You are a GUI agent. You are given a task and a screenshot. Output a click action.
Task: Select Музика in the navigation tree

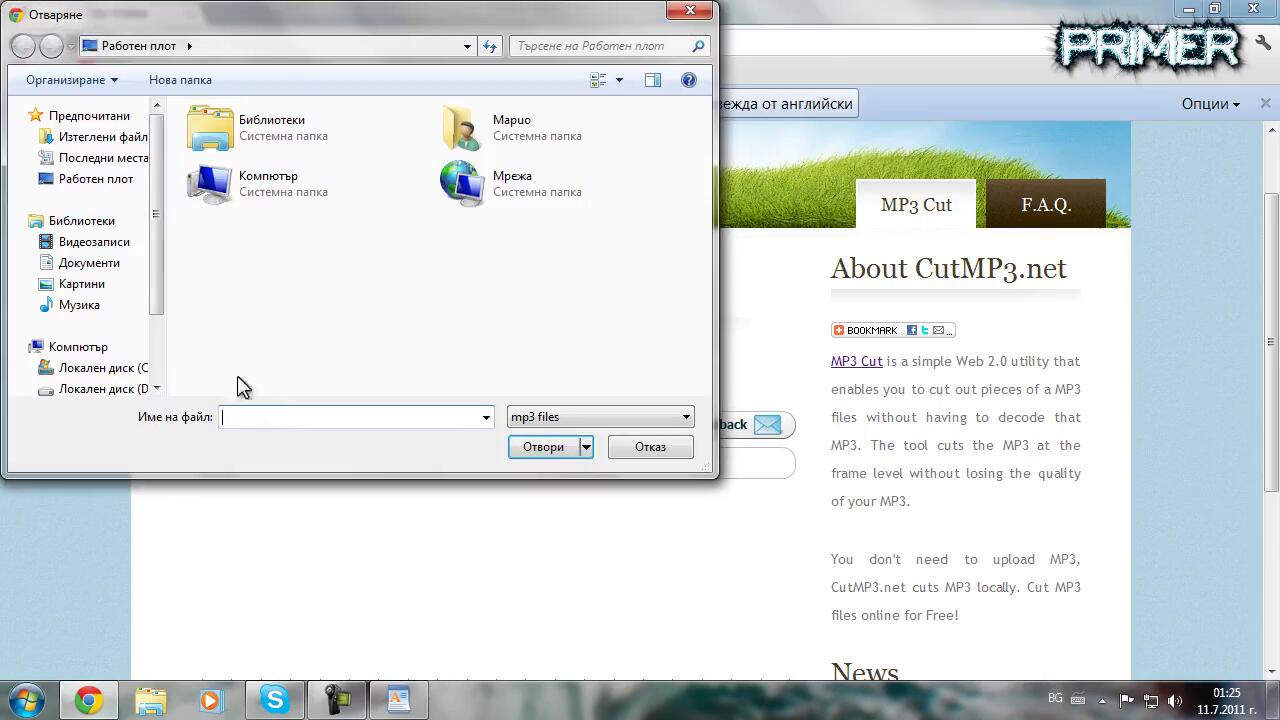pos(79,305)
